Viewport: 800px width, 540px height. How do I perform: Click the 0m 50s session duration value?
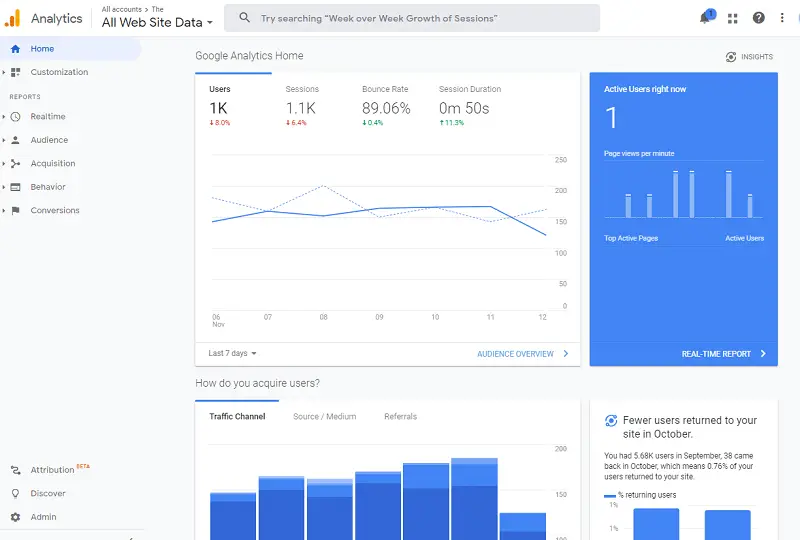(464, 108)
